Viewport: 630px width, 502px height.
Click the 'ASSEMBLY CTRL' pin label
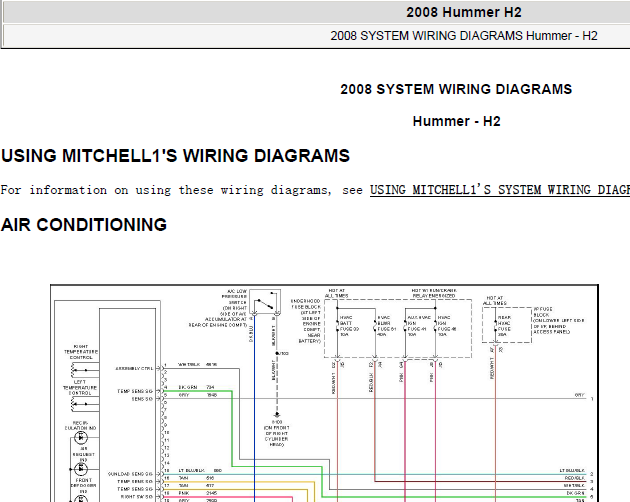coord(134,368)
